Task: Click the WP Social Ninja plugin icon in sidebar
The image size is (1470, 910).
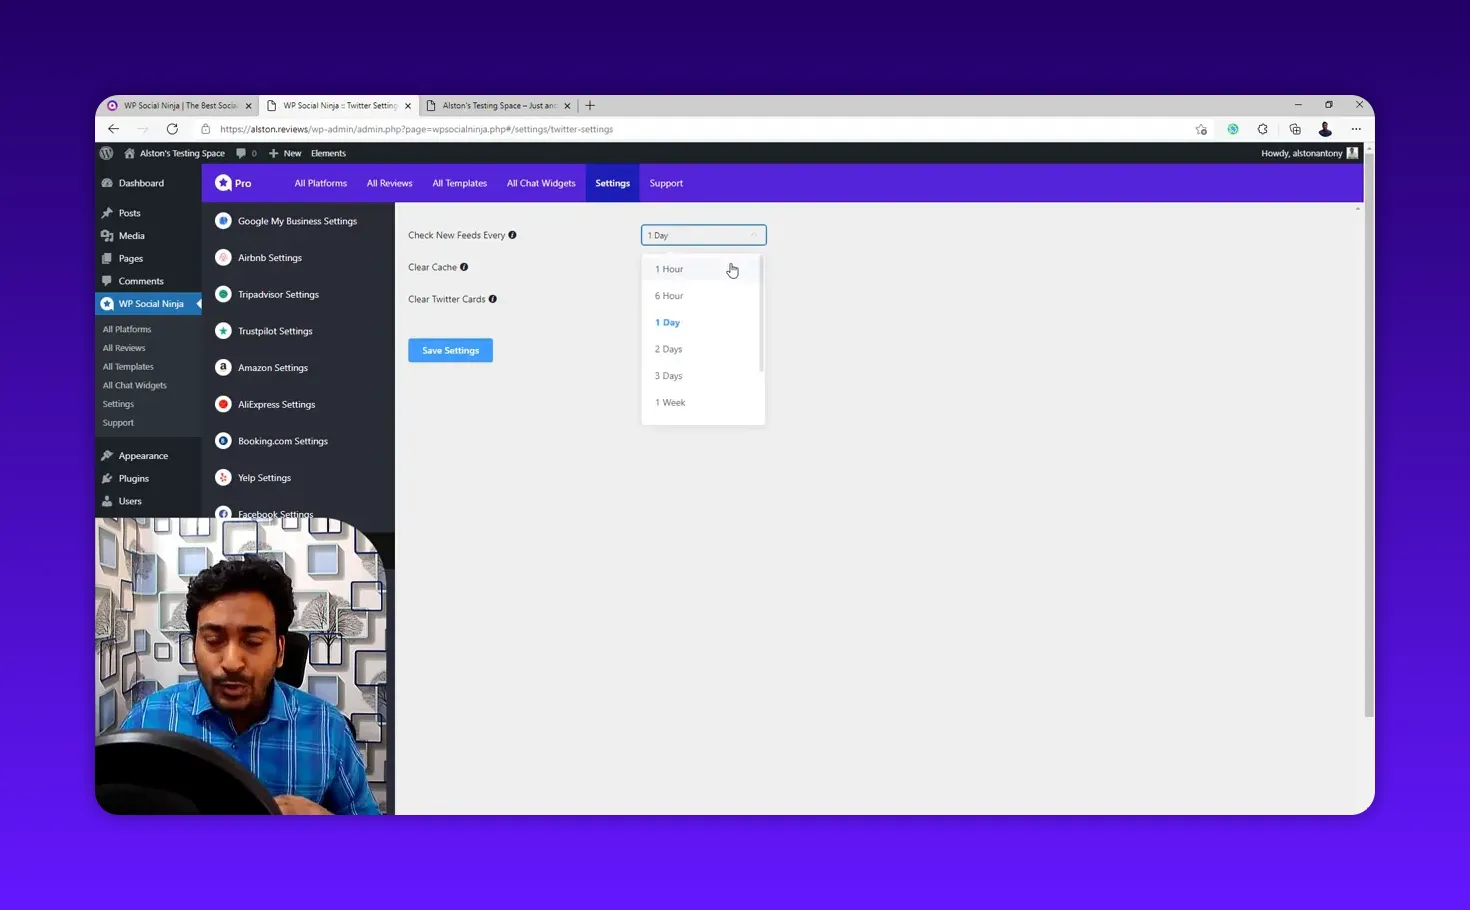Action: click(108, 303)
